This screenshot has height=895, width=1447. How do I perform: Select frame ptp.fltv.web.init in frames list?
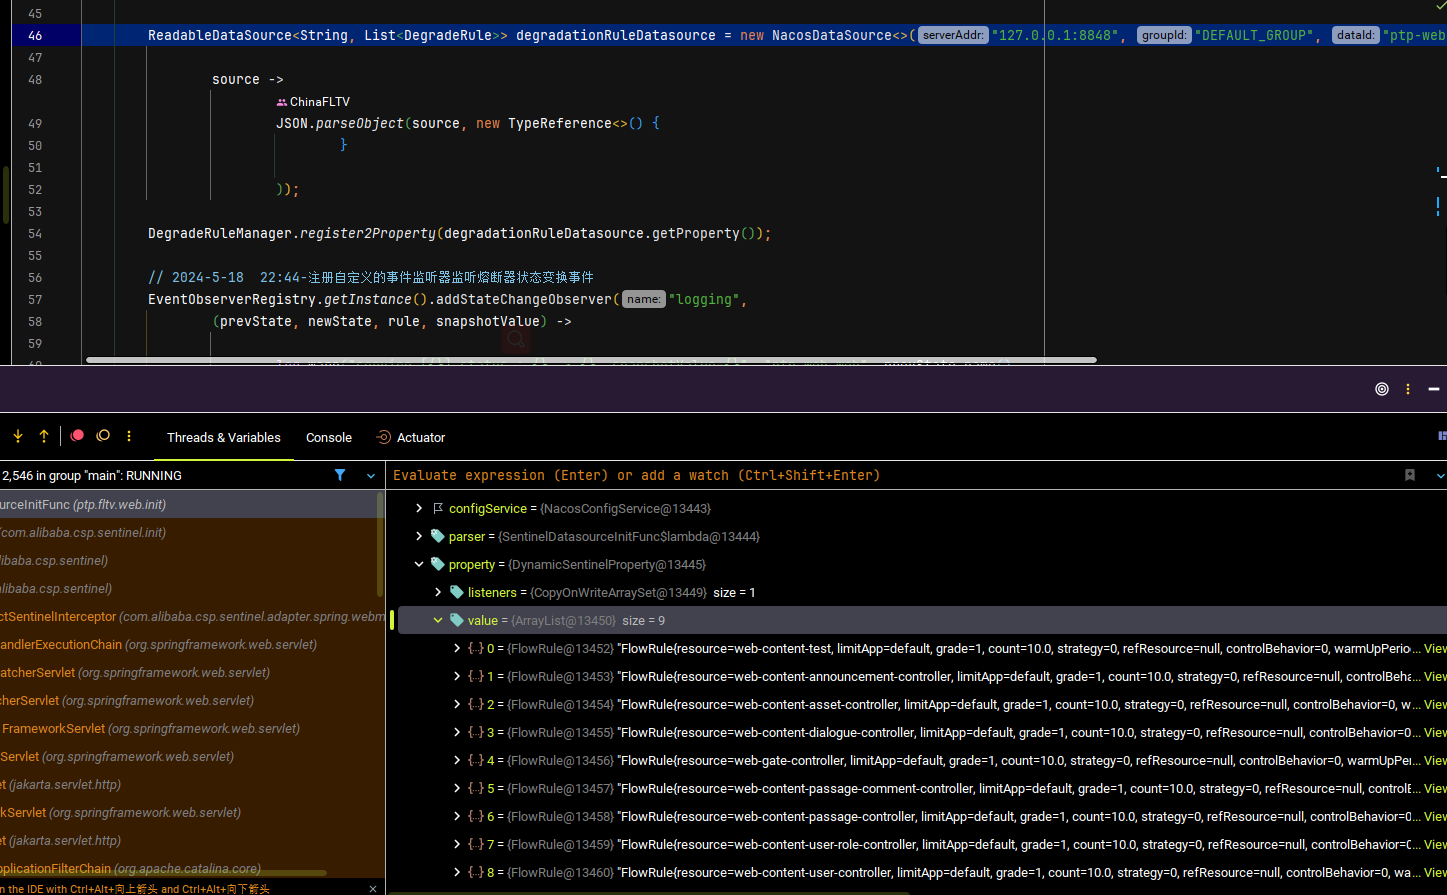[190, 505]
